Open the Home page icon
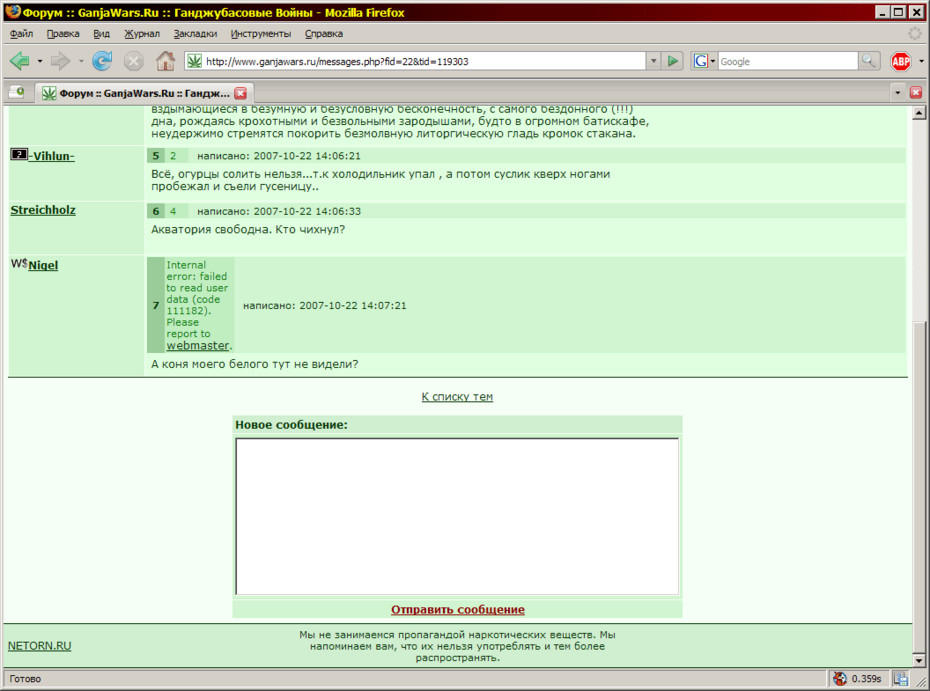Screen dimensions: 930x691 coord(165,60)
